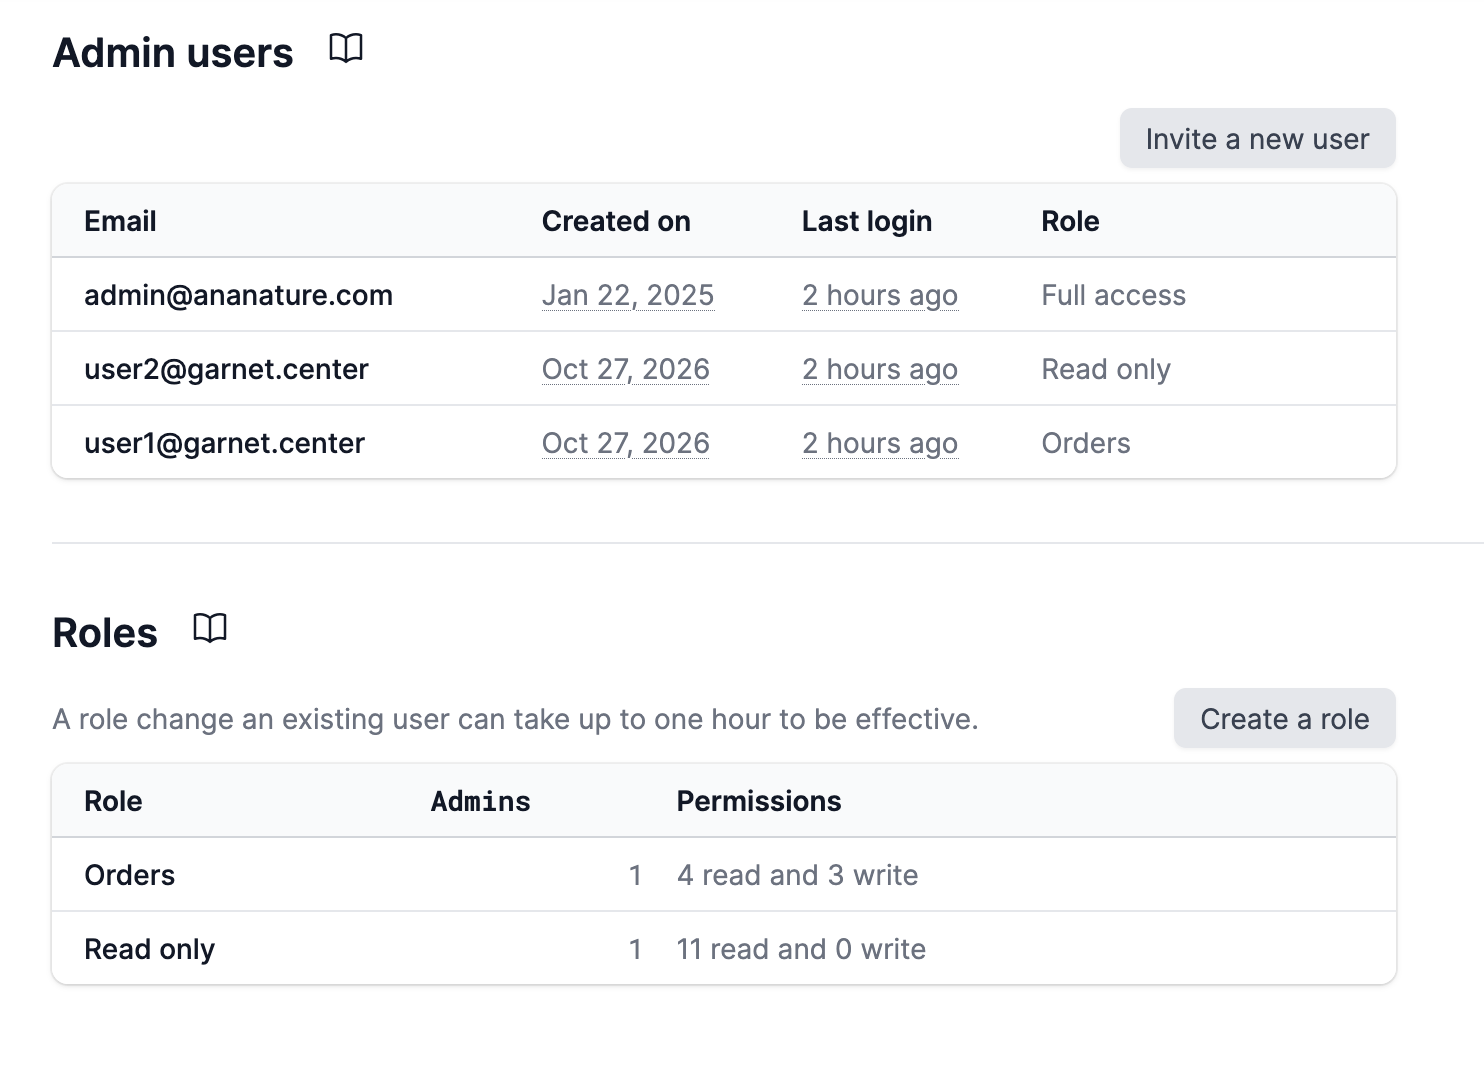Image resolution: width=1484 pixels, height=1066 pixels.
Task: Click Orders role of user1@garnet.center
Action: [x=1086, y=443]
